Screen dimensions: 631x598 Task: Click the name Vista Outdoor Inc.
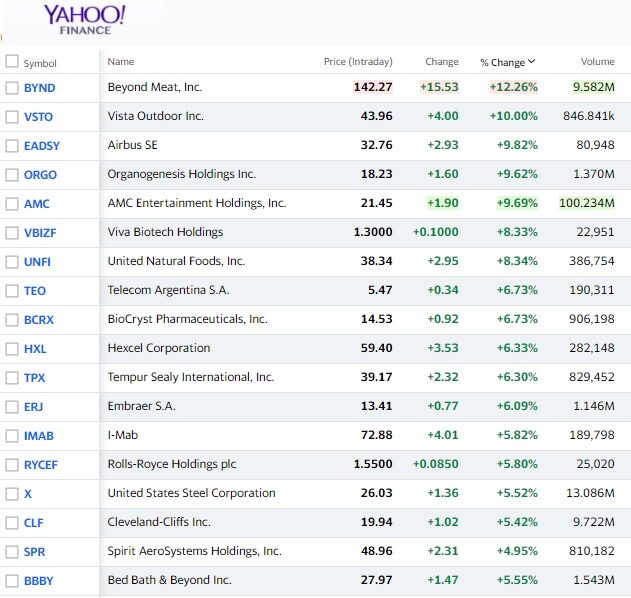(x=156, y=116)
